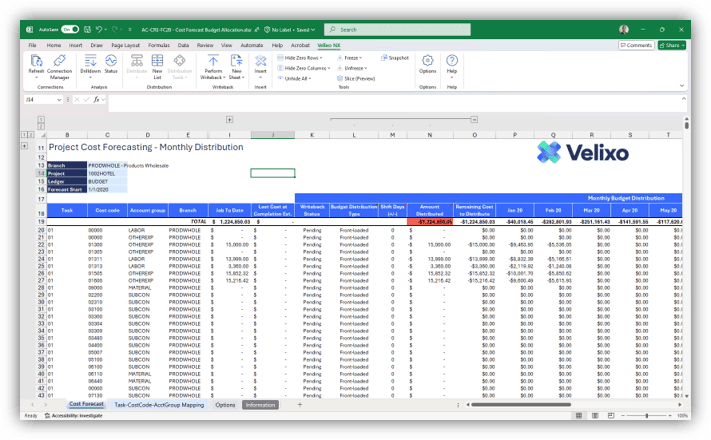Open the Hide Zero Columns dropdown
Image resolution: width=711 pixels, height=440 pixels.
[x=303, y=68]
